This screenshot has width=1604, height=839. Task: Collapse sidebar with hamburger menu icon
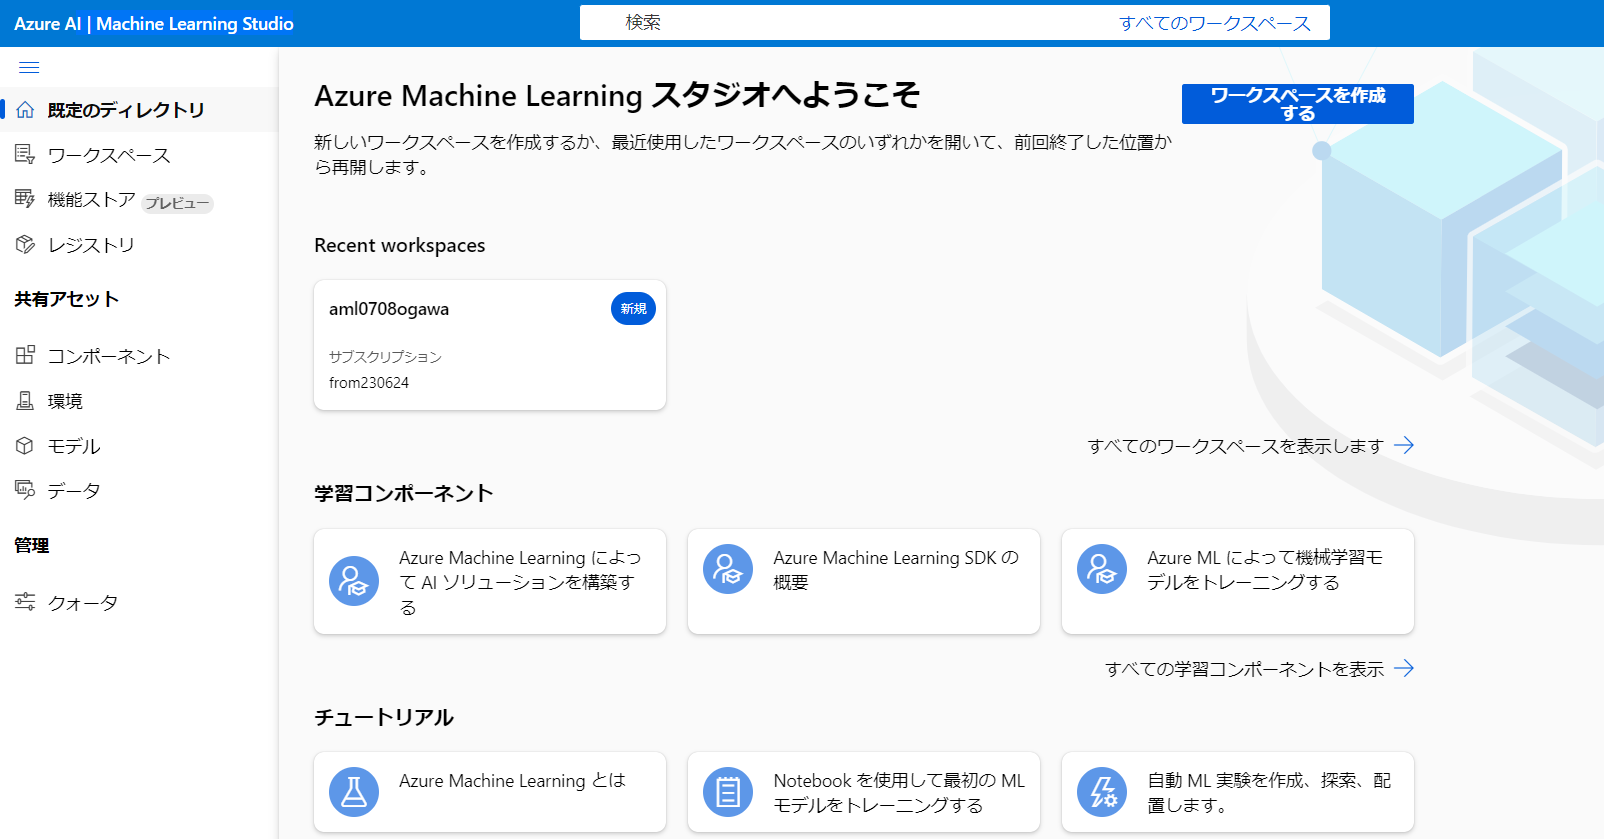tap(29, 67)
